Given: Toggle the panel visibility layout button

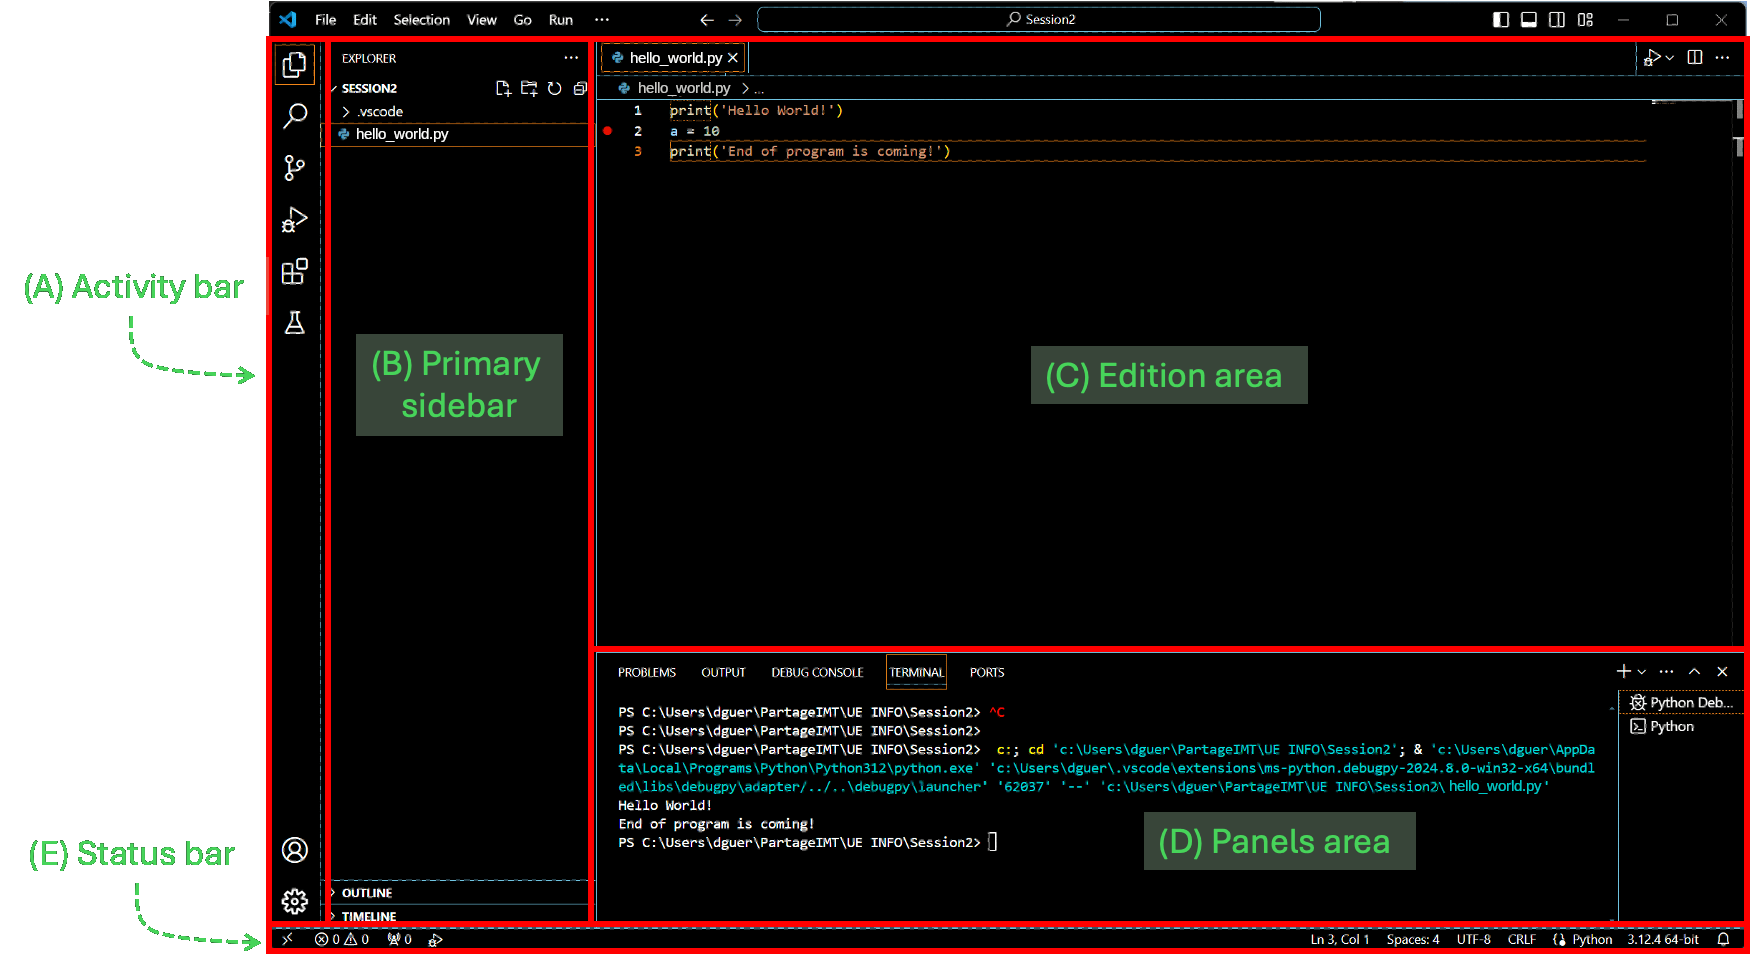Looking at the screenshot, I should click(1529, 20).
